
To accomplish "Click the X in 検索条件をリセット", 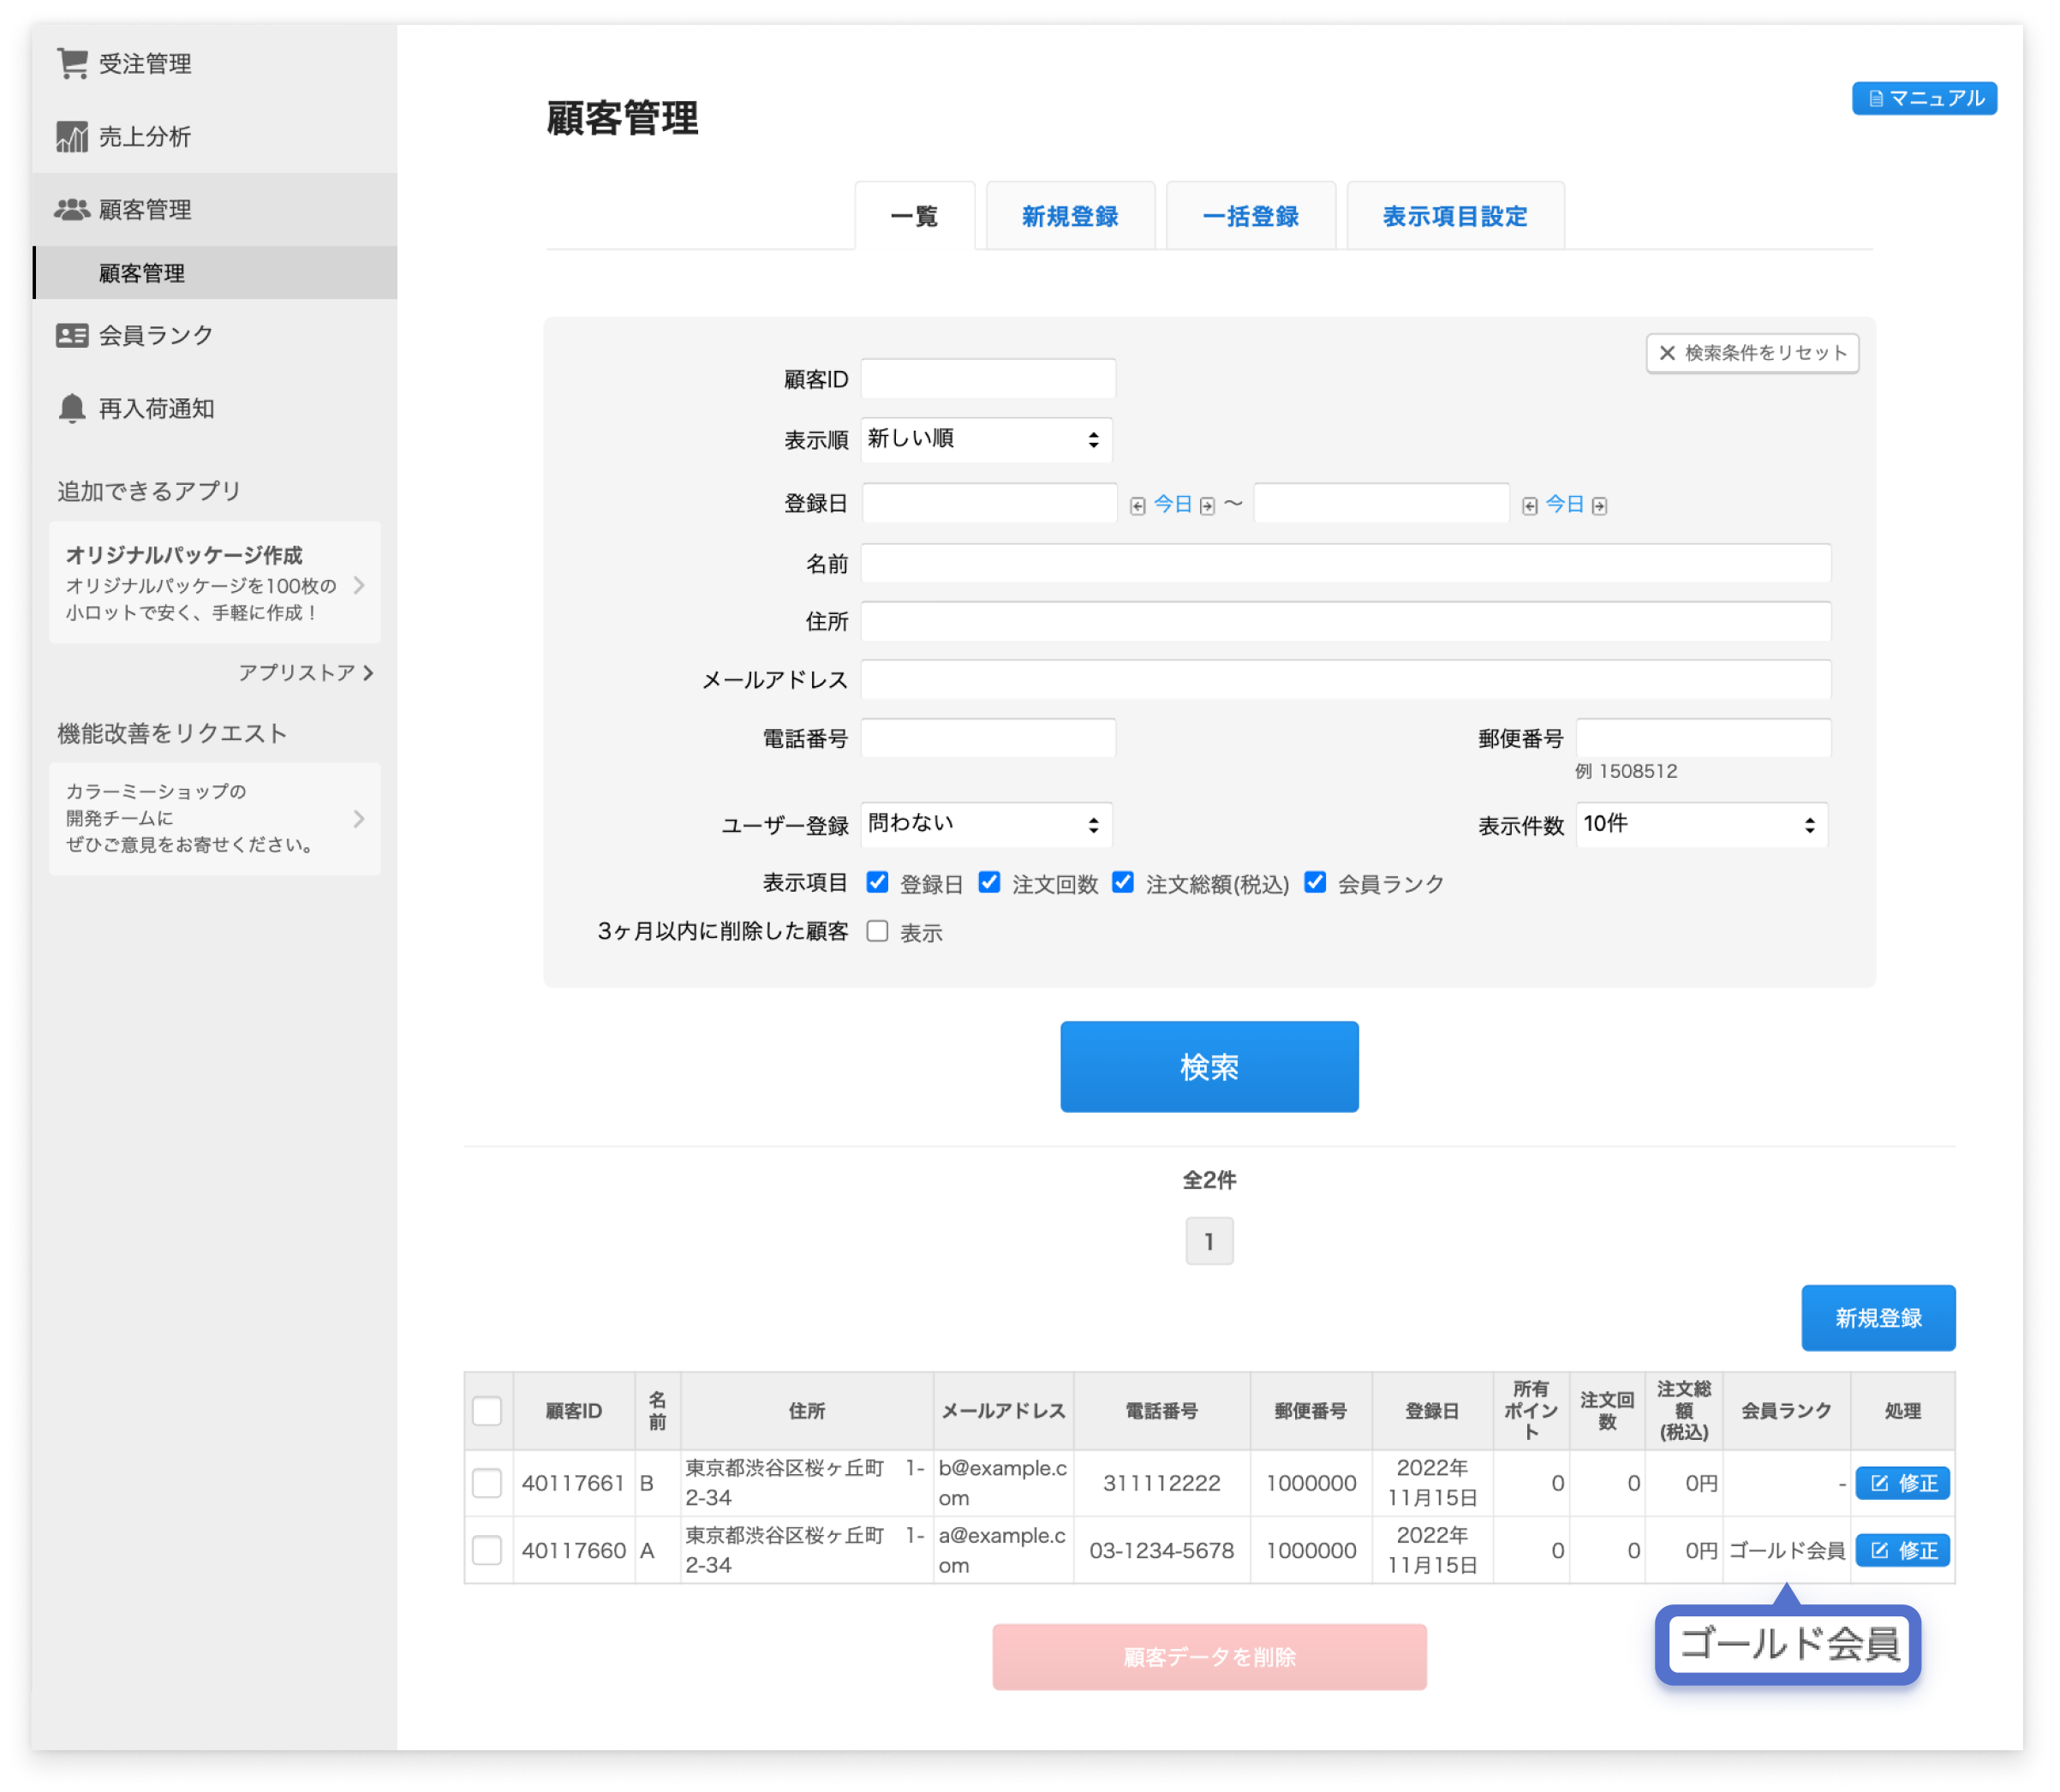I will pos(1667,353).
